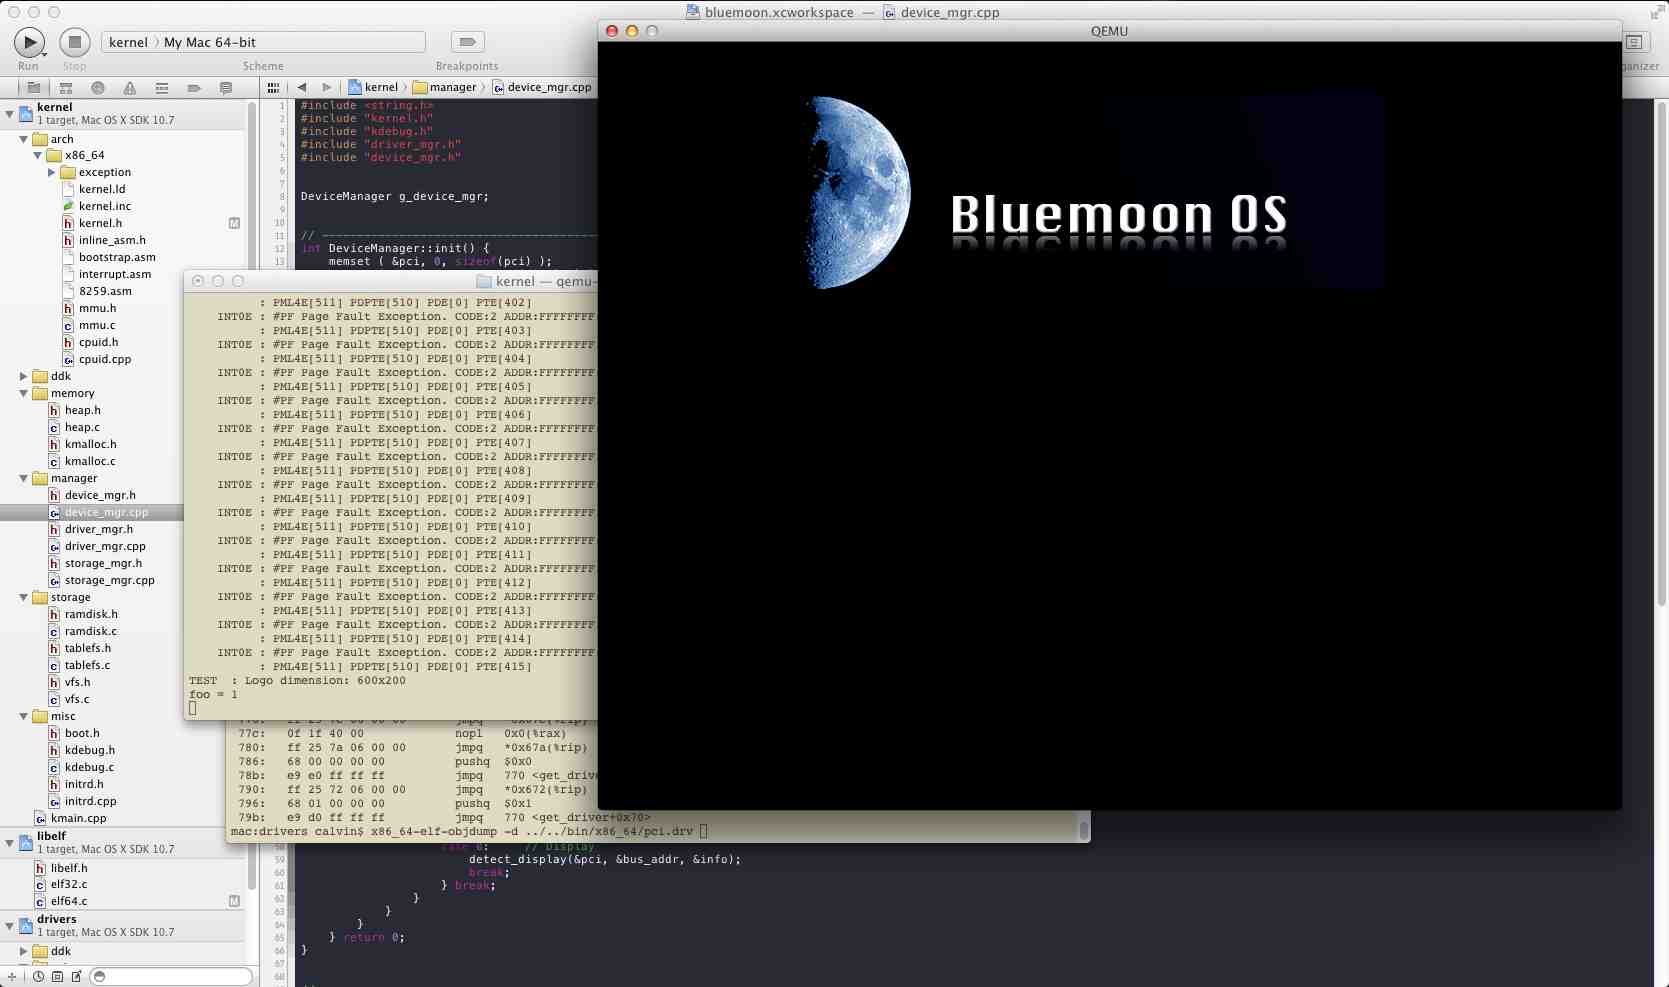Click source control badge next to kernel.h
Viewport: 1669px width, 987px height.
coord(234,223)
